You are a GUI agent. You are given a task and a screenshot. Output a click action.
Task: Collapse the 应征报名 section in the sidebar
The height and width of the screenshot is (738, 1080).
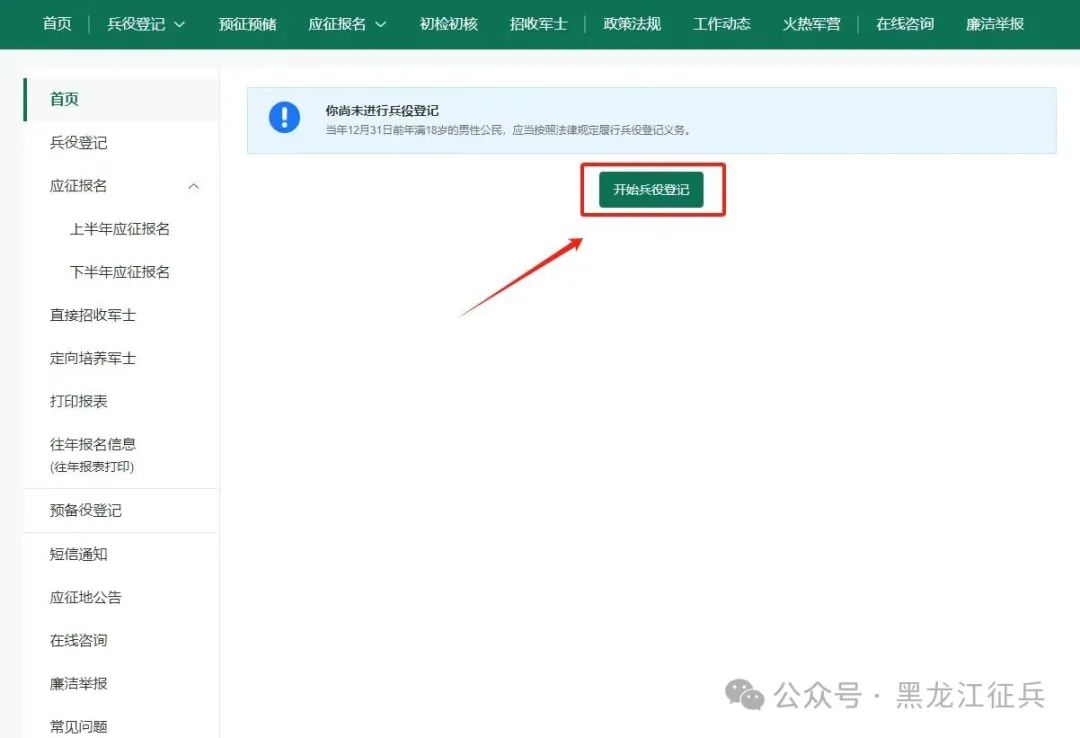coord(193,185)
